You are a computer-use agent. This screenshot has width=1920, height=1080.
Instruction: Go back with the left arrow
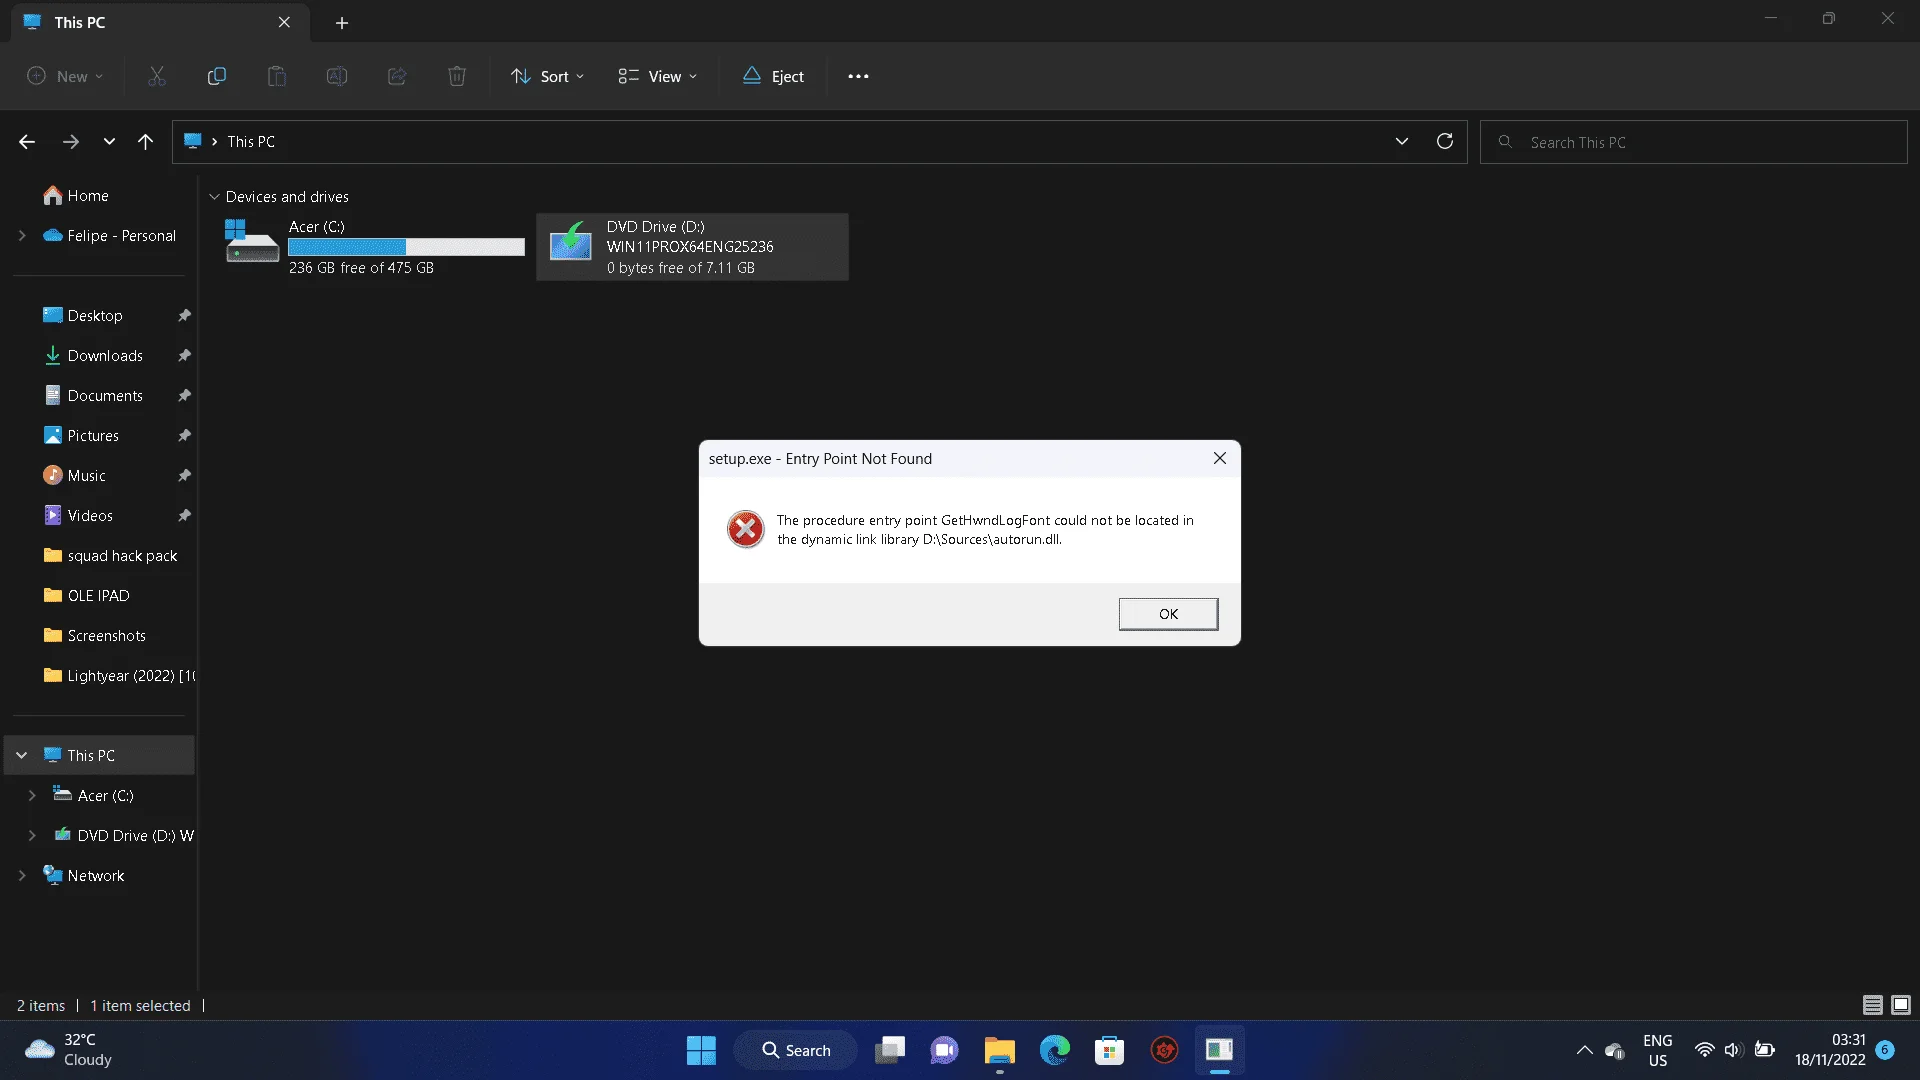(27, 142)
